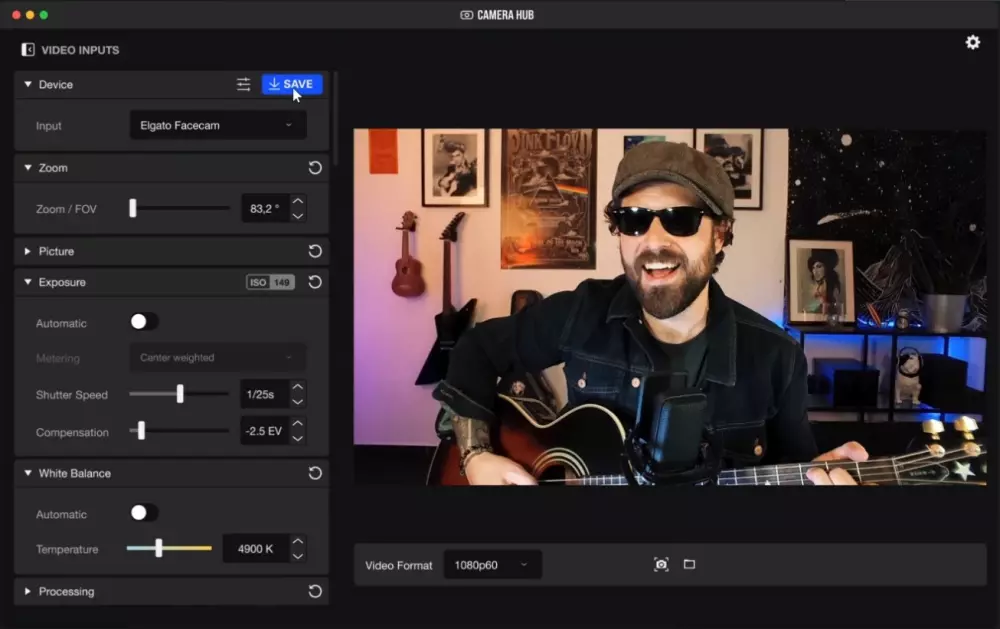Reset the Processing section
Image resolution: width=1000 pixels, height=629 pixels.
315,591
